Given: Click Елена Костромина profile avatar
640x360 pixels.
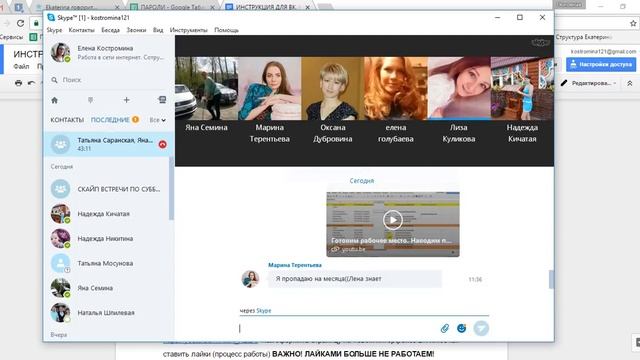Looking at the screenshot, I should (x=60, y=52).
